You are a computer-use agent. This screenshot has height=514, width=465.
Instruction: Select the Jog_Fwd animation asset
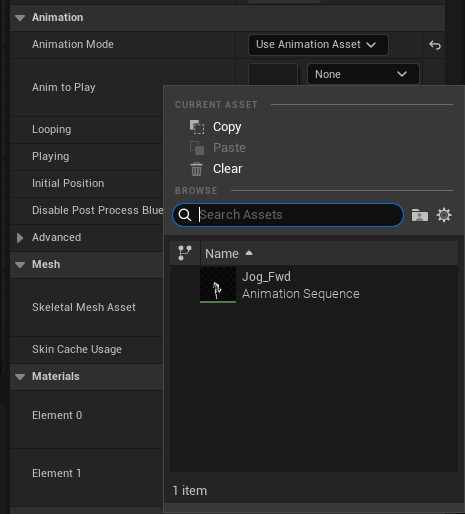pyautogui.click(x=313, y=285)
